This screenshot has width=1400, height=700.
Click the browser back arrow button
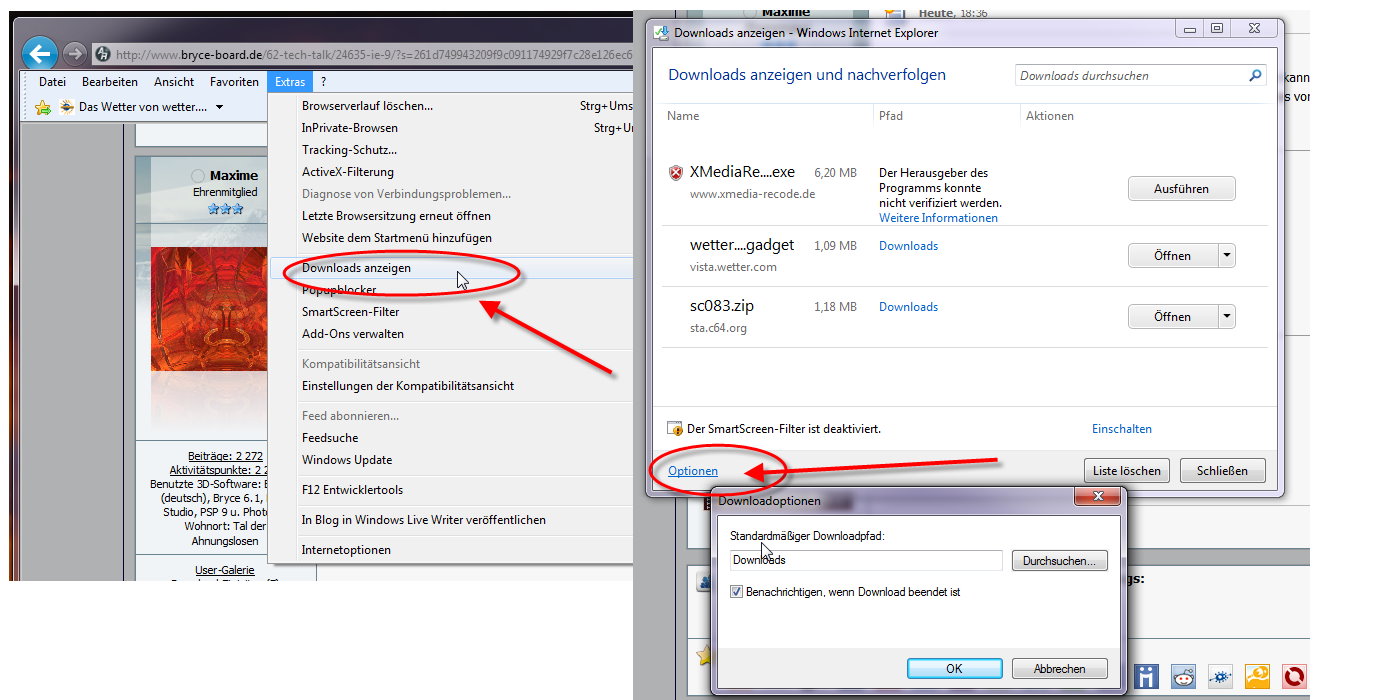pyautogui.click(x=39, y=53)
